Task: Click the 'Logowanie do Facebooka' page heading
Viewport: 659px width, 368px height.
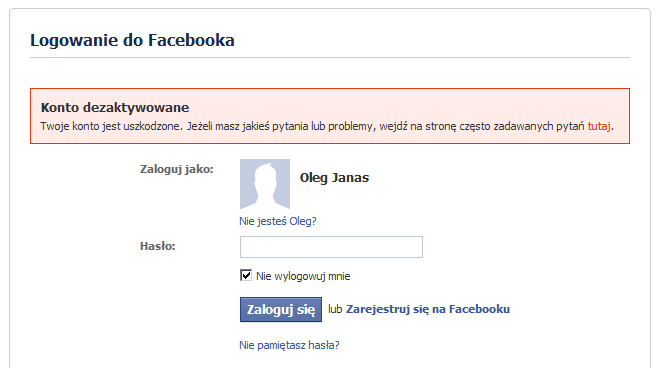Action: (x=132, y=40)
